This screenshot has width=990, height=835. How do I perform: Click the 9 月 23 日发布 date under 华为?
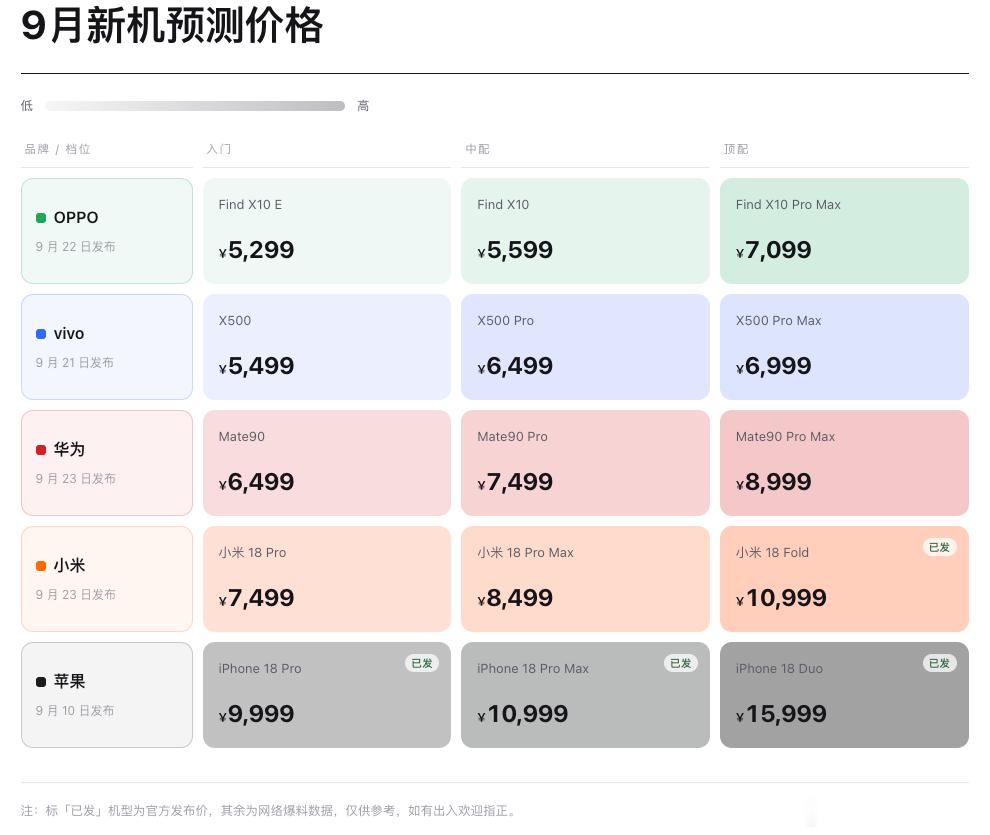pyautogui.click(x=75, y=479)
